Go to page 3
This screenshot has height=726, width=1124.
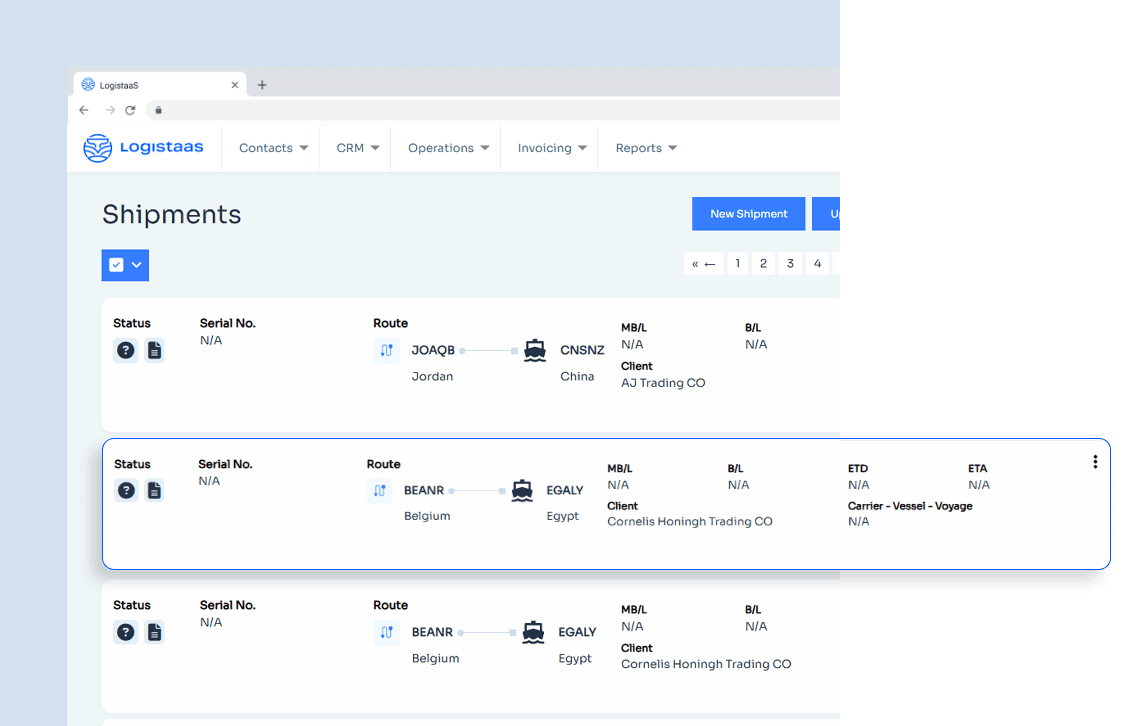coord(790,264)
